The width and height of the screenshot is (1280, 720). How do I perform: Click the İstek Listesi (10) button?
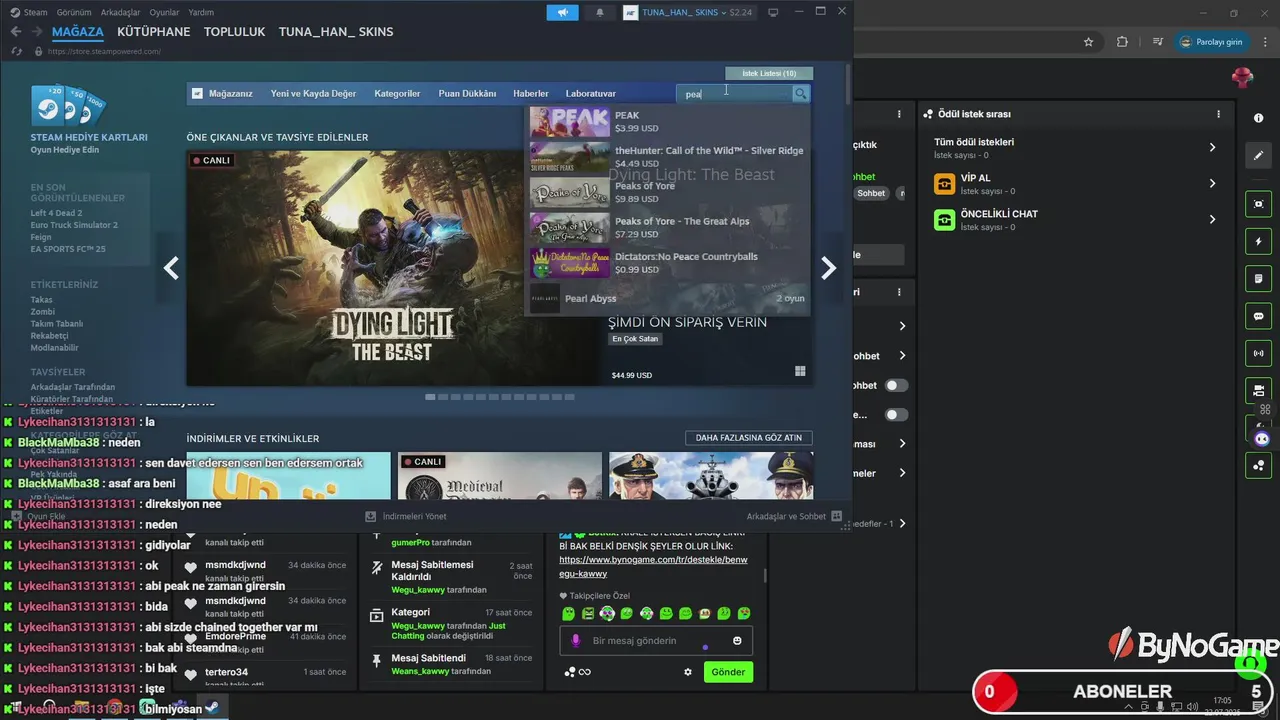click(769, 73)
